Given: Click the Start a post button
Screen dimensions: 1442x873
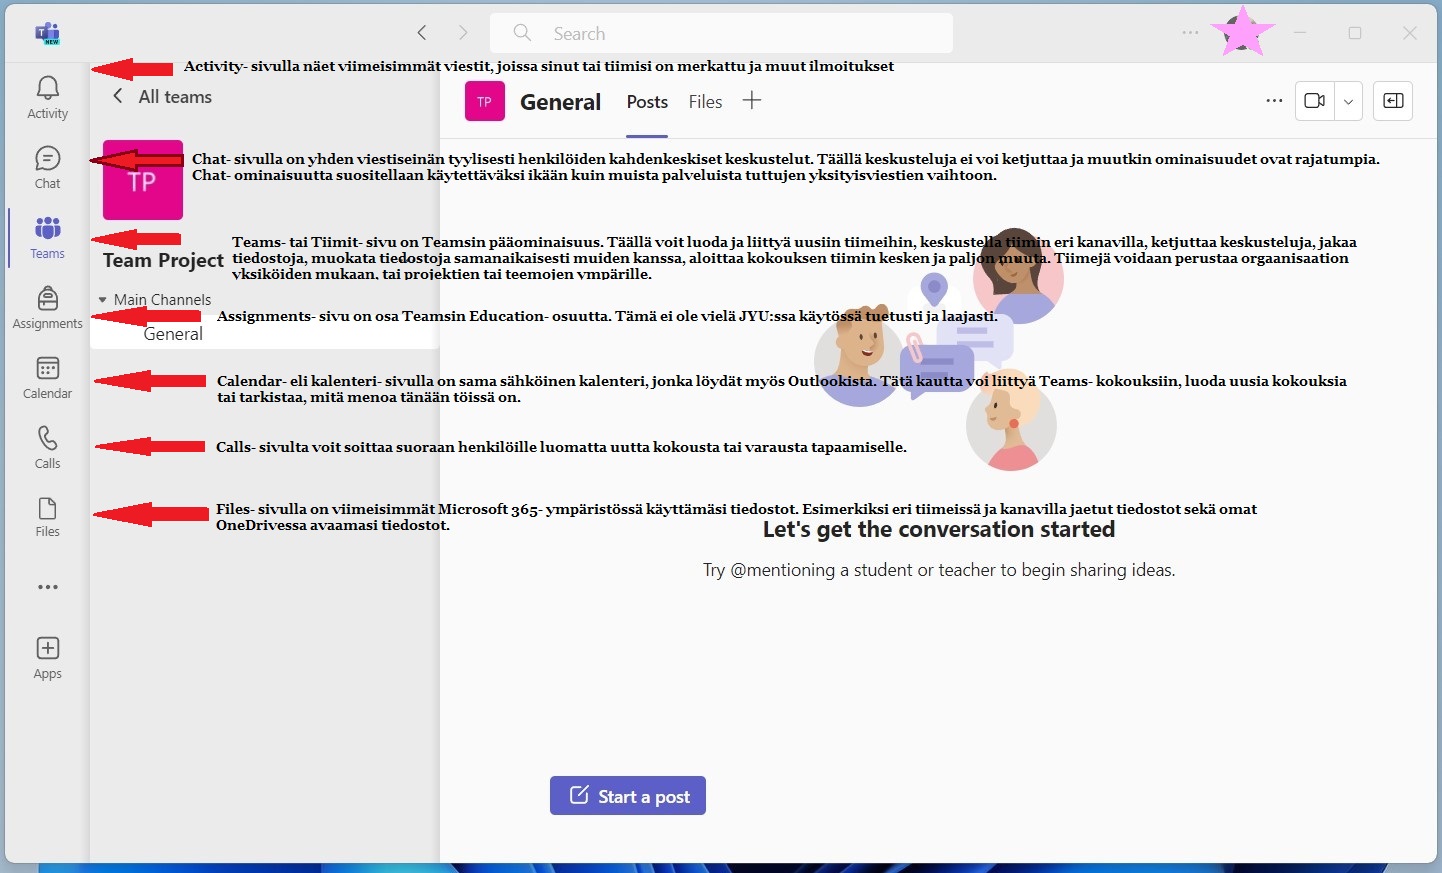Looking at the screenshot, I should (x=628, y=796).
